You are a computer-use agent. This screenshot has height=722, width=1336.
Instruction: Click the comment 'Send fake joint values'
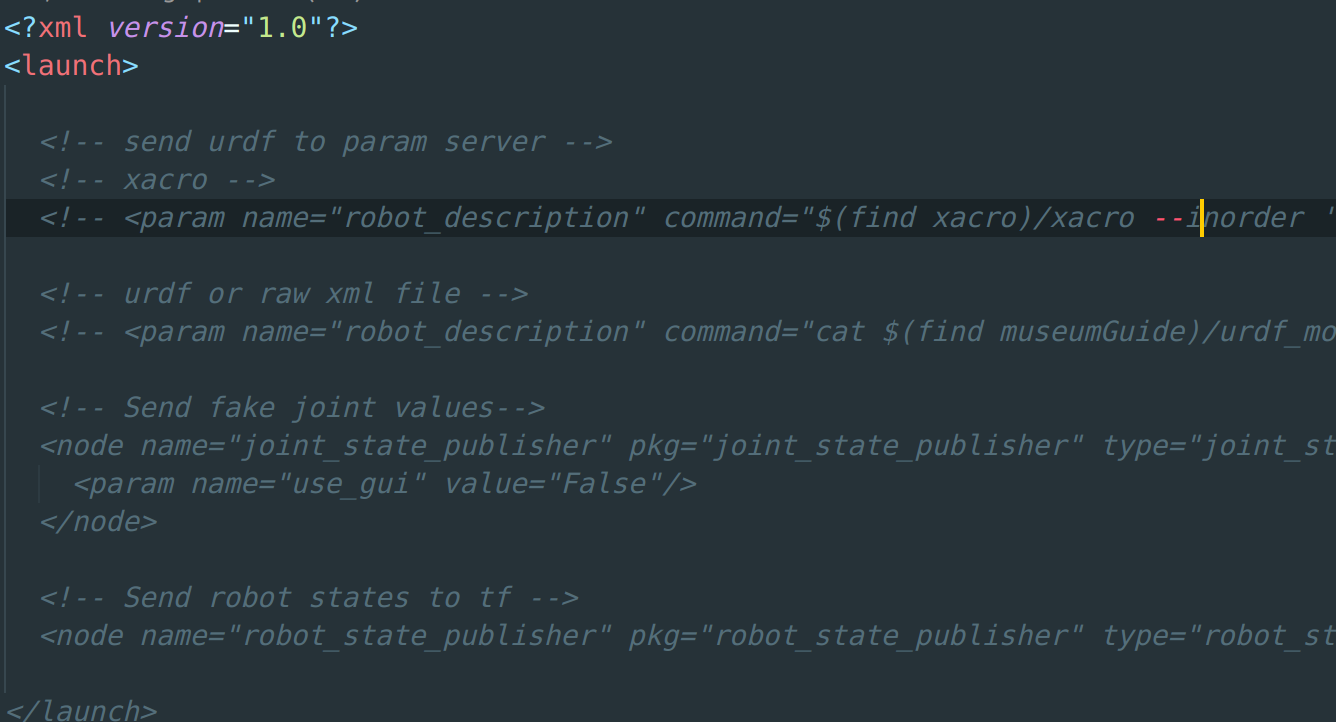click(292, 408)
